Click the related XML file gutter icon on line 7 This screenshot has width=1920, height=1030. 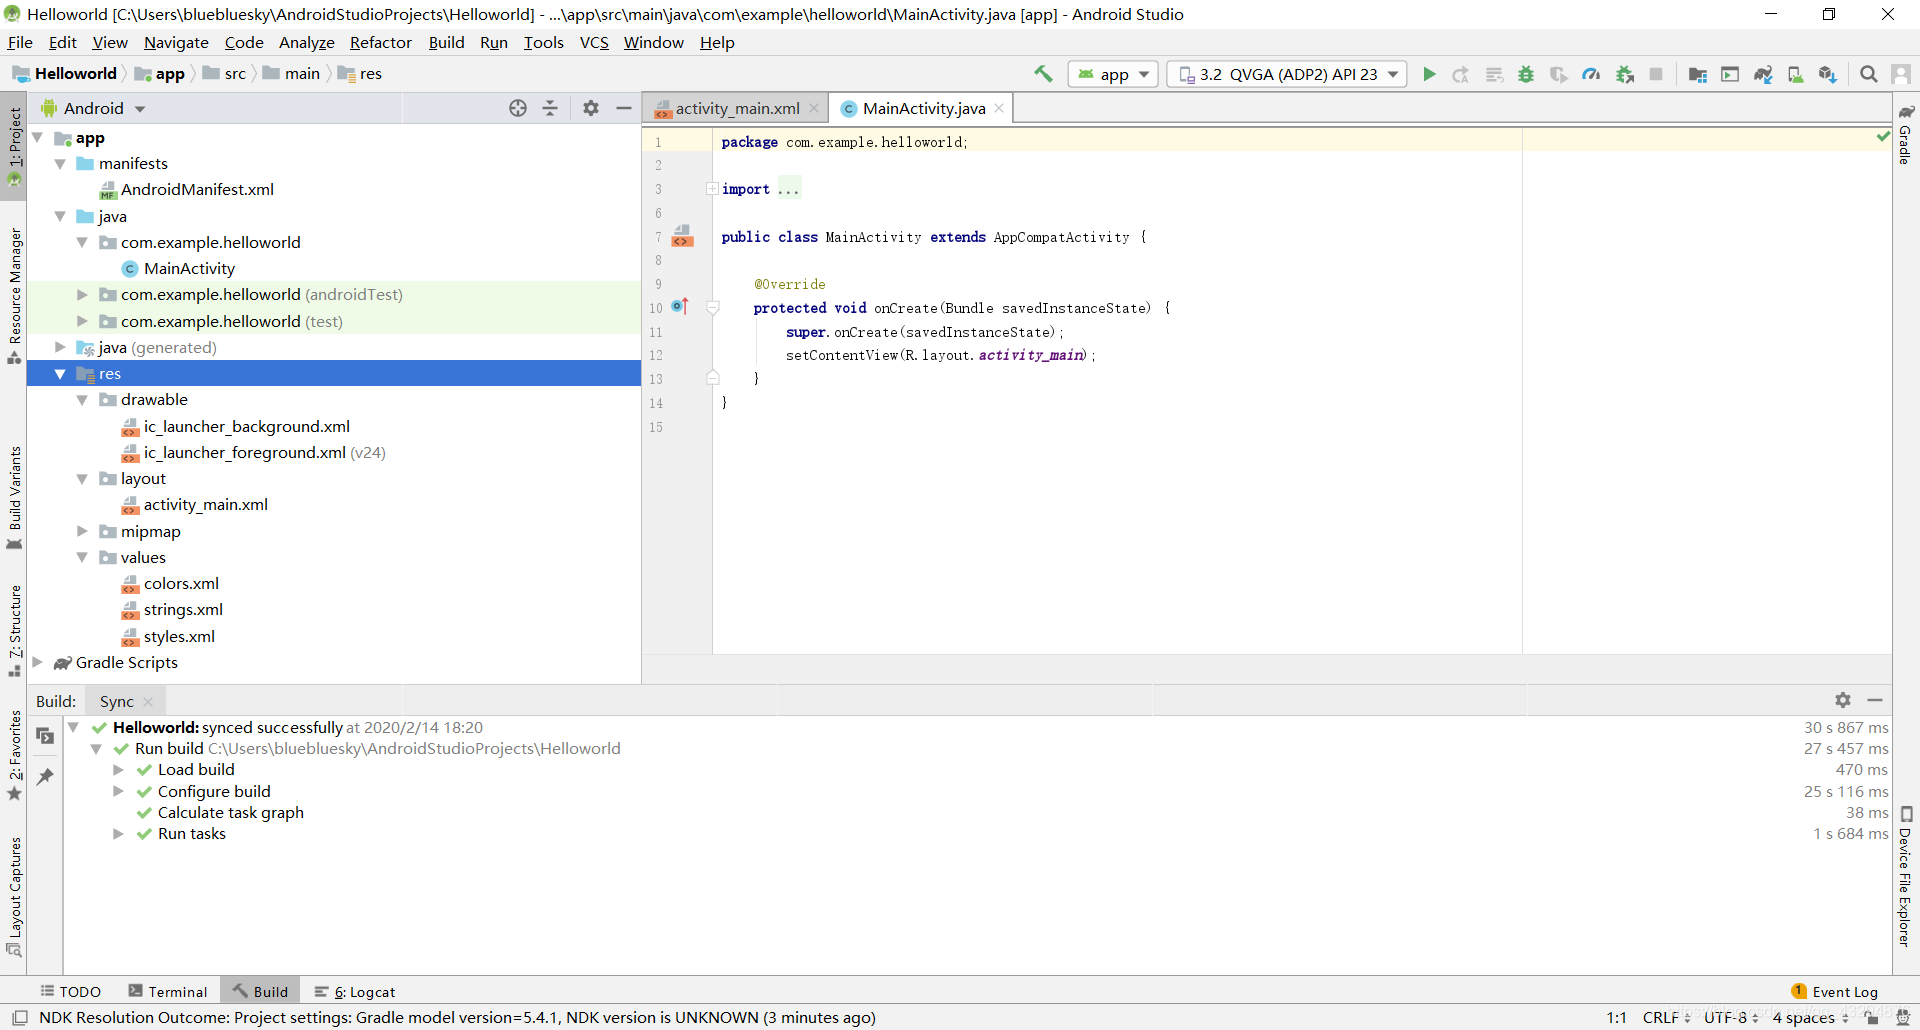683,236
